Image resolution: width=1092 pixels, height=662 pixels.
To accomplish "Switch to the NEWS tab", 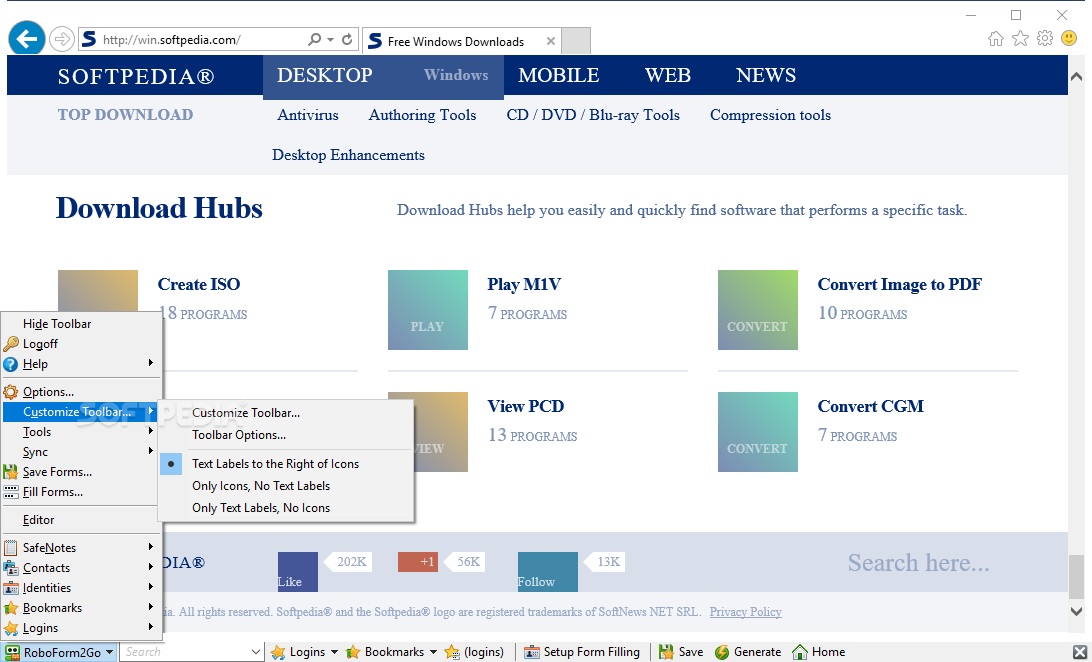I will [x=765, y=75].
